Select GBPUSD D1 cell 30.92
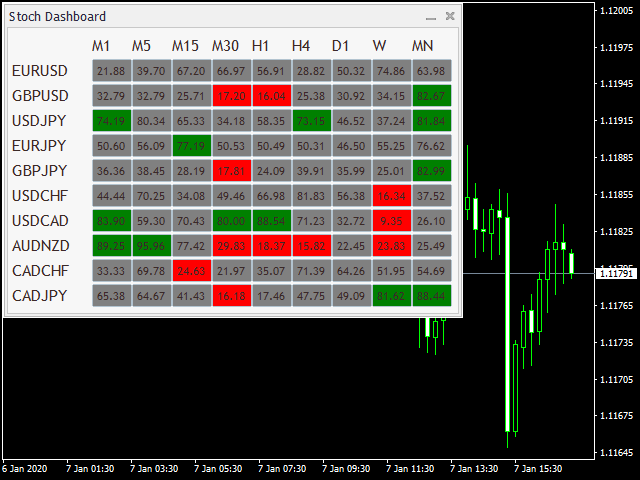 click(351, 96)
